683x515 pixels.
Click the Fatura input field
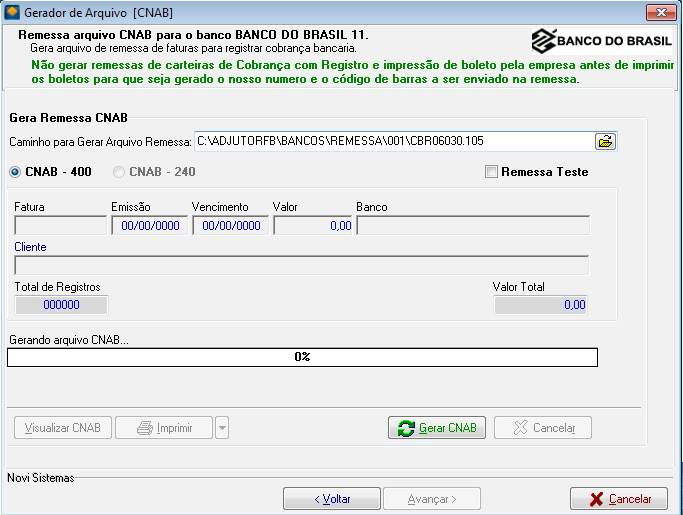[61, 226]
